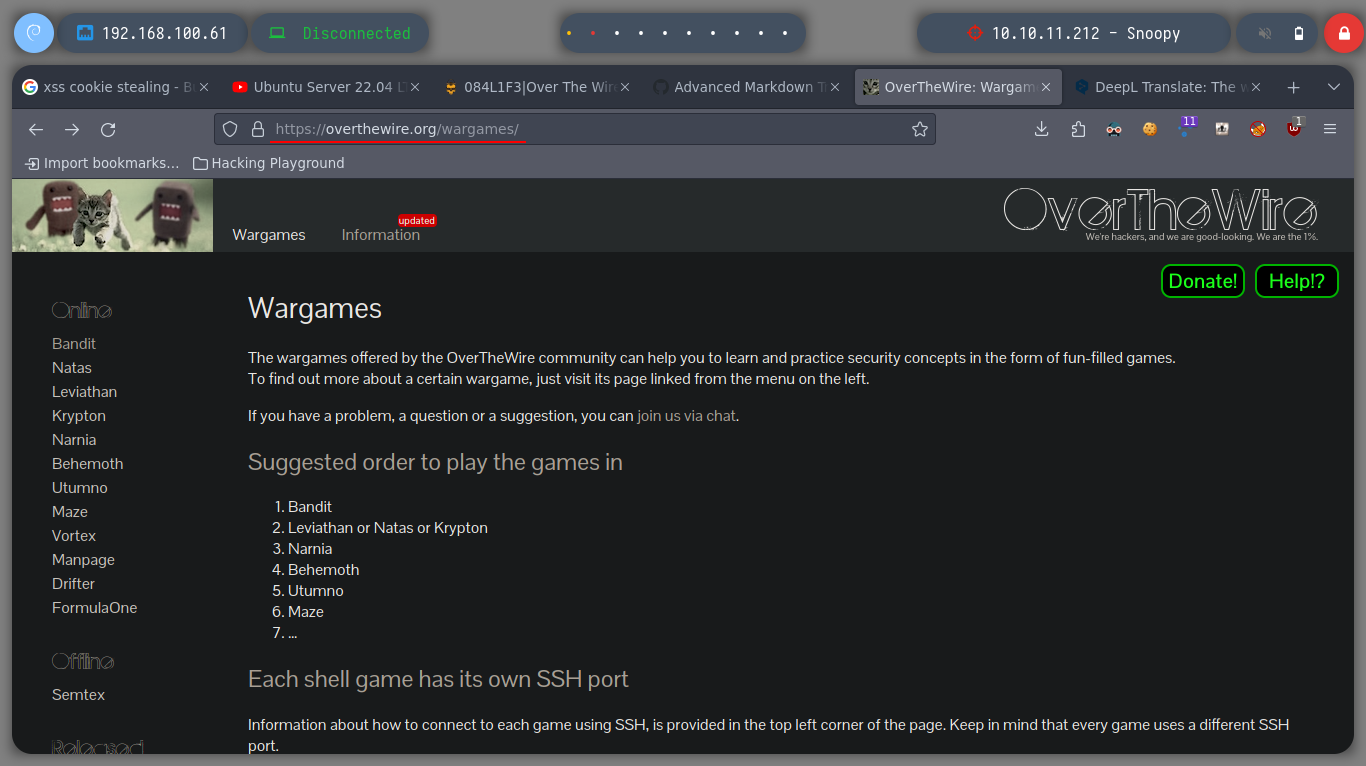Open the Hacking Playground bookmarks folder
This screenshot has width=1366, height=766.
click(x=268, y=163)
